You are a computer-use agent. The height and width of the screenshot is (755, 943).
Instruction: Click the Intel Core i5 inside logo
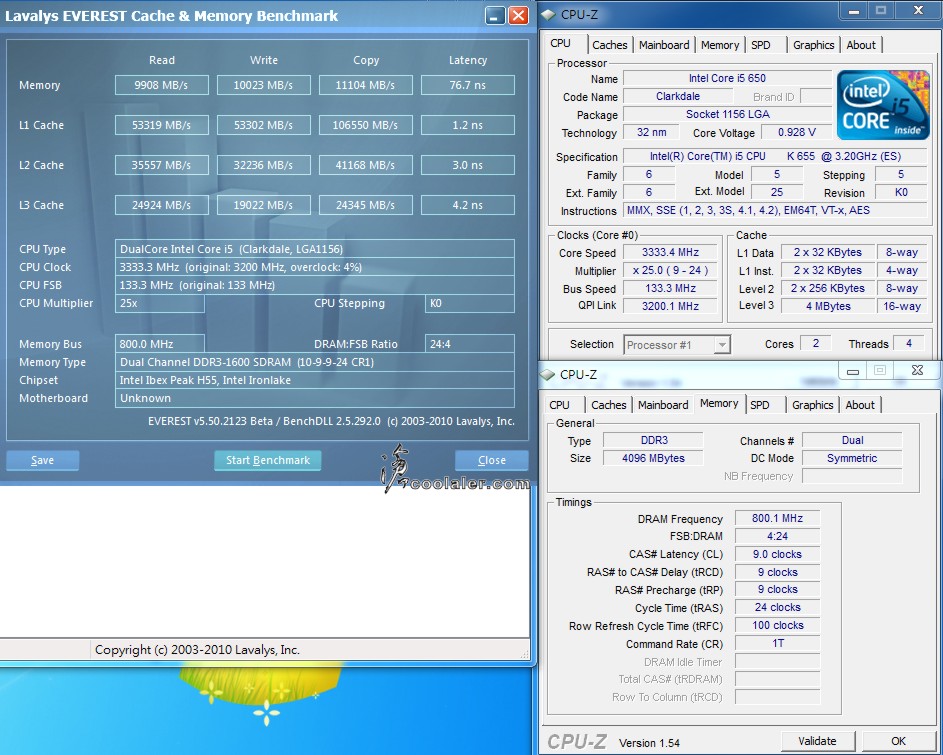pyautogui.click(x=883, y=105)
